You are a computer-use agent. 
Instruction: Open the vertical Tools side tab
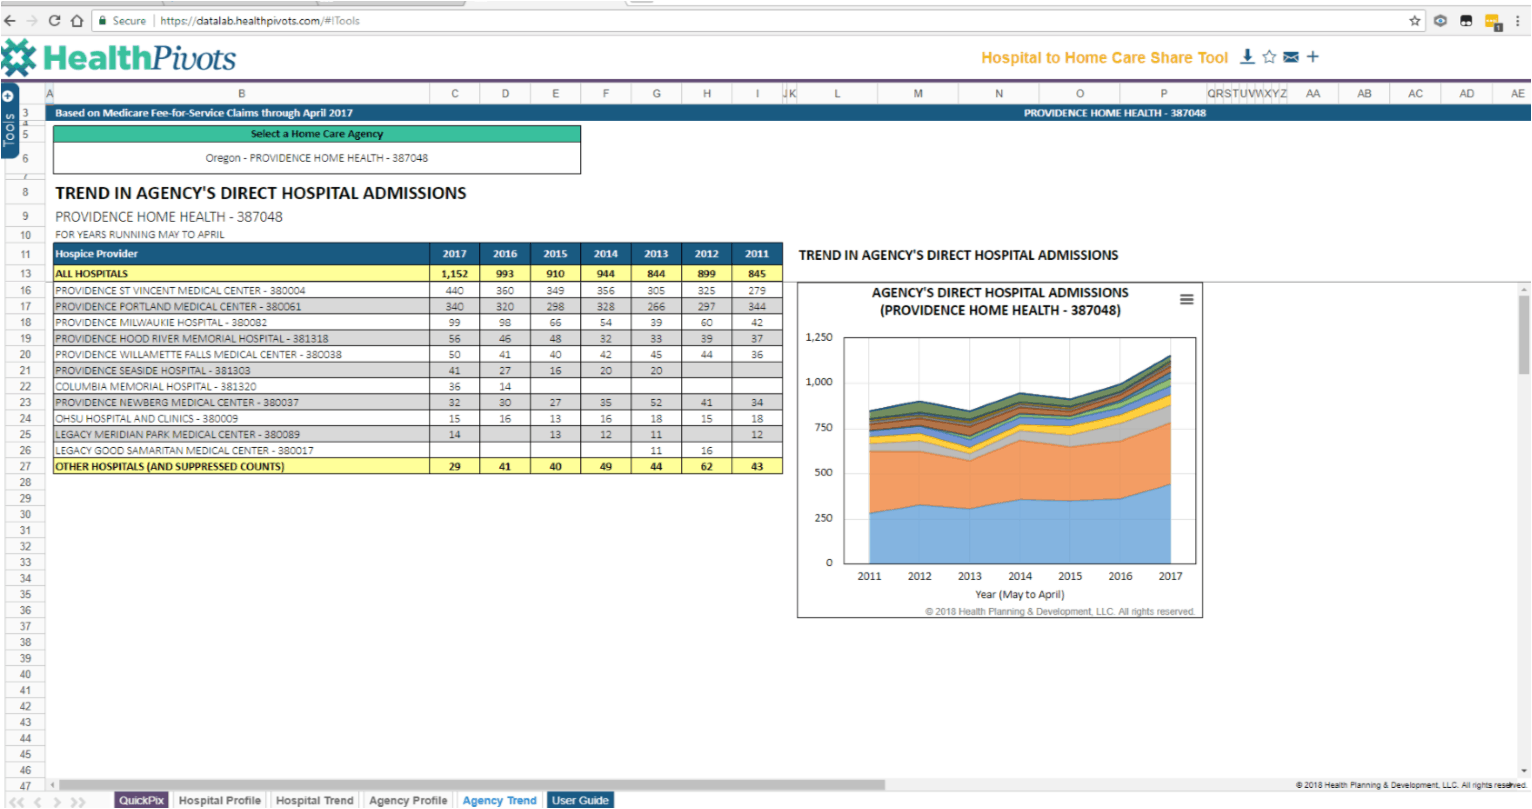(x=9, y=130)
